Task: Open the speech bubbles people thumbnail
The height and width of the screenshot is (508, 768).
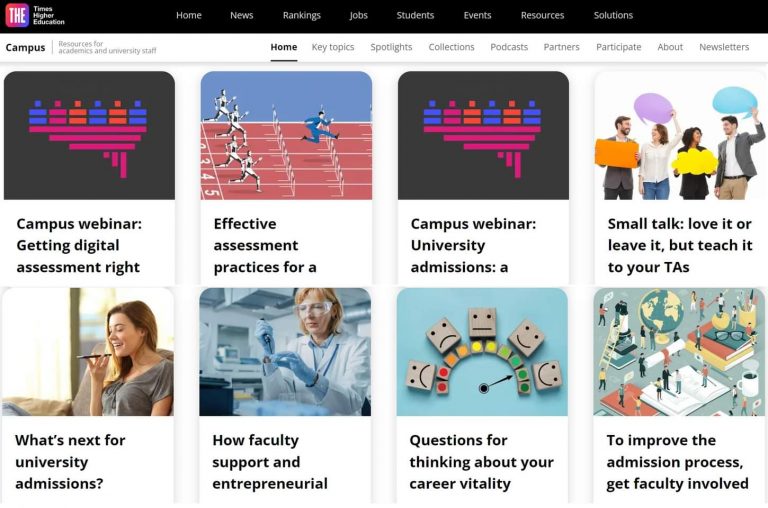Action: click(x=680, y=135)
